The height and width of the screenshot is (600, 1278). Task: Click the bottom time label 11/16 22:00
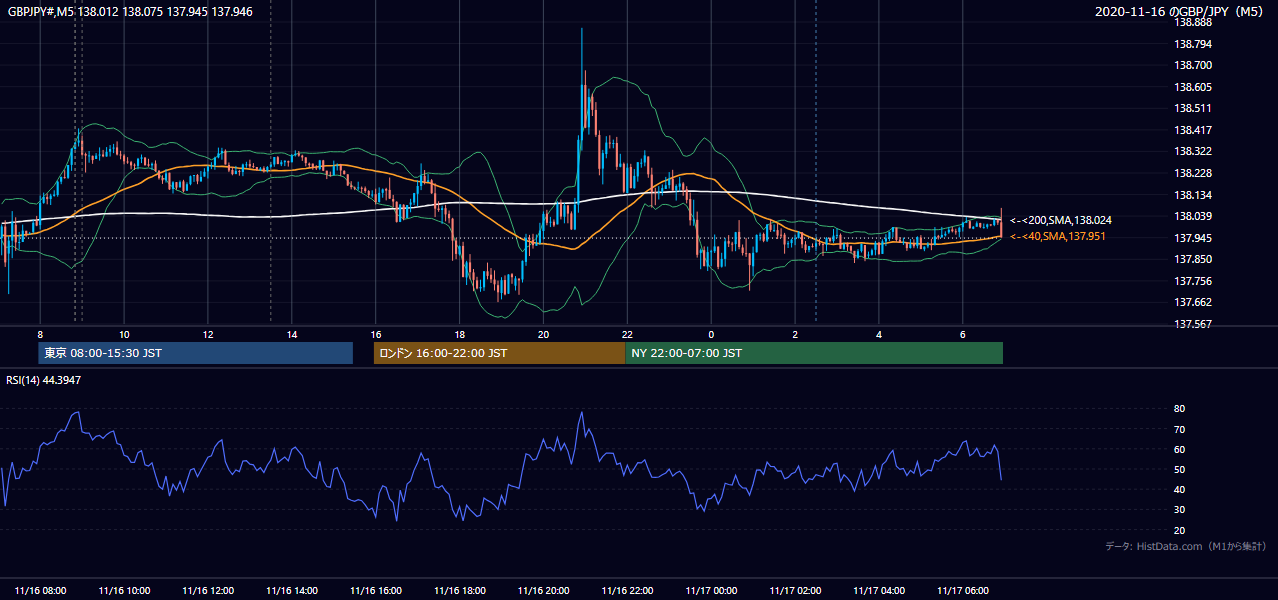point(628,590)
